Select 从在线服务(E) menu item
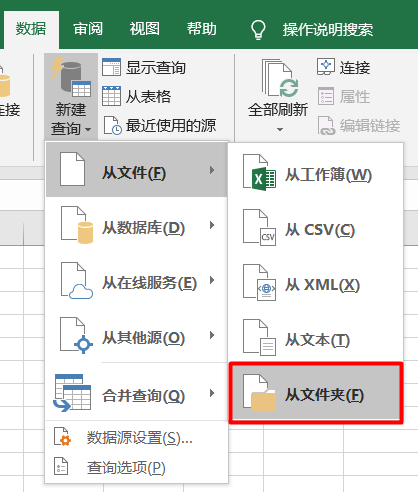 [x=137, y=280]
